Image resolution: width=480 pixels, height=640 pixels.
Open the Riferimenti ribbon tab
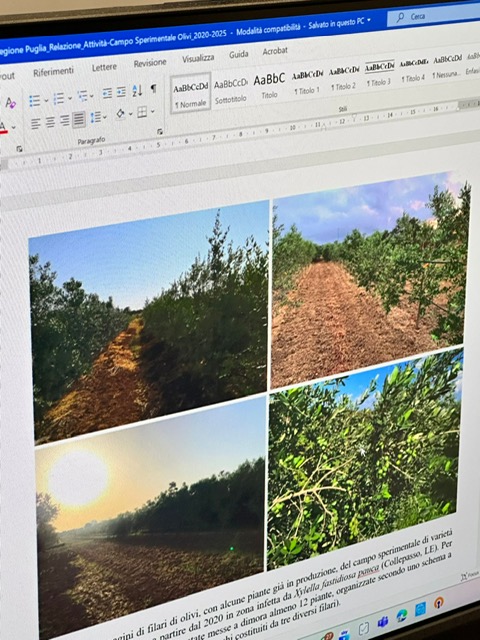(x=53, y=71)
